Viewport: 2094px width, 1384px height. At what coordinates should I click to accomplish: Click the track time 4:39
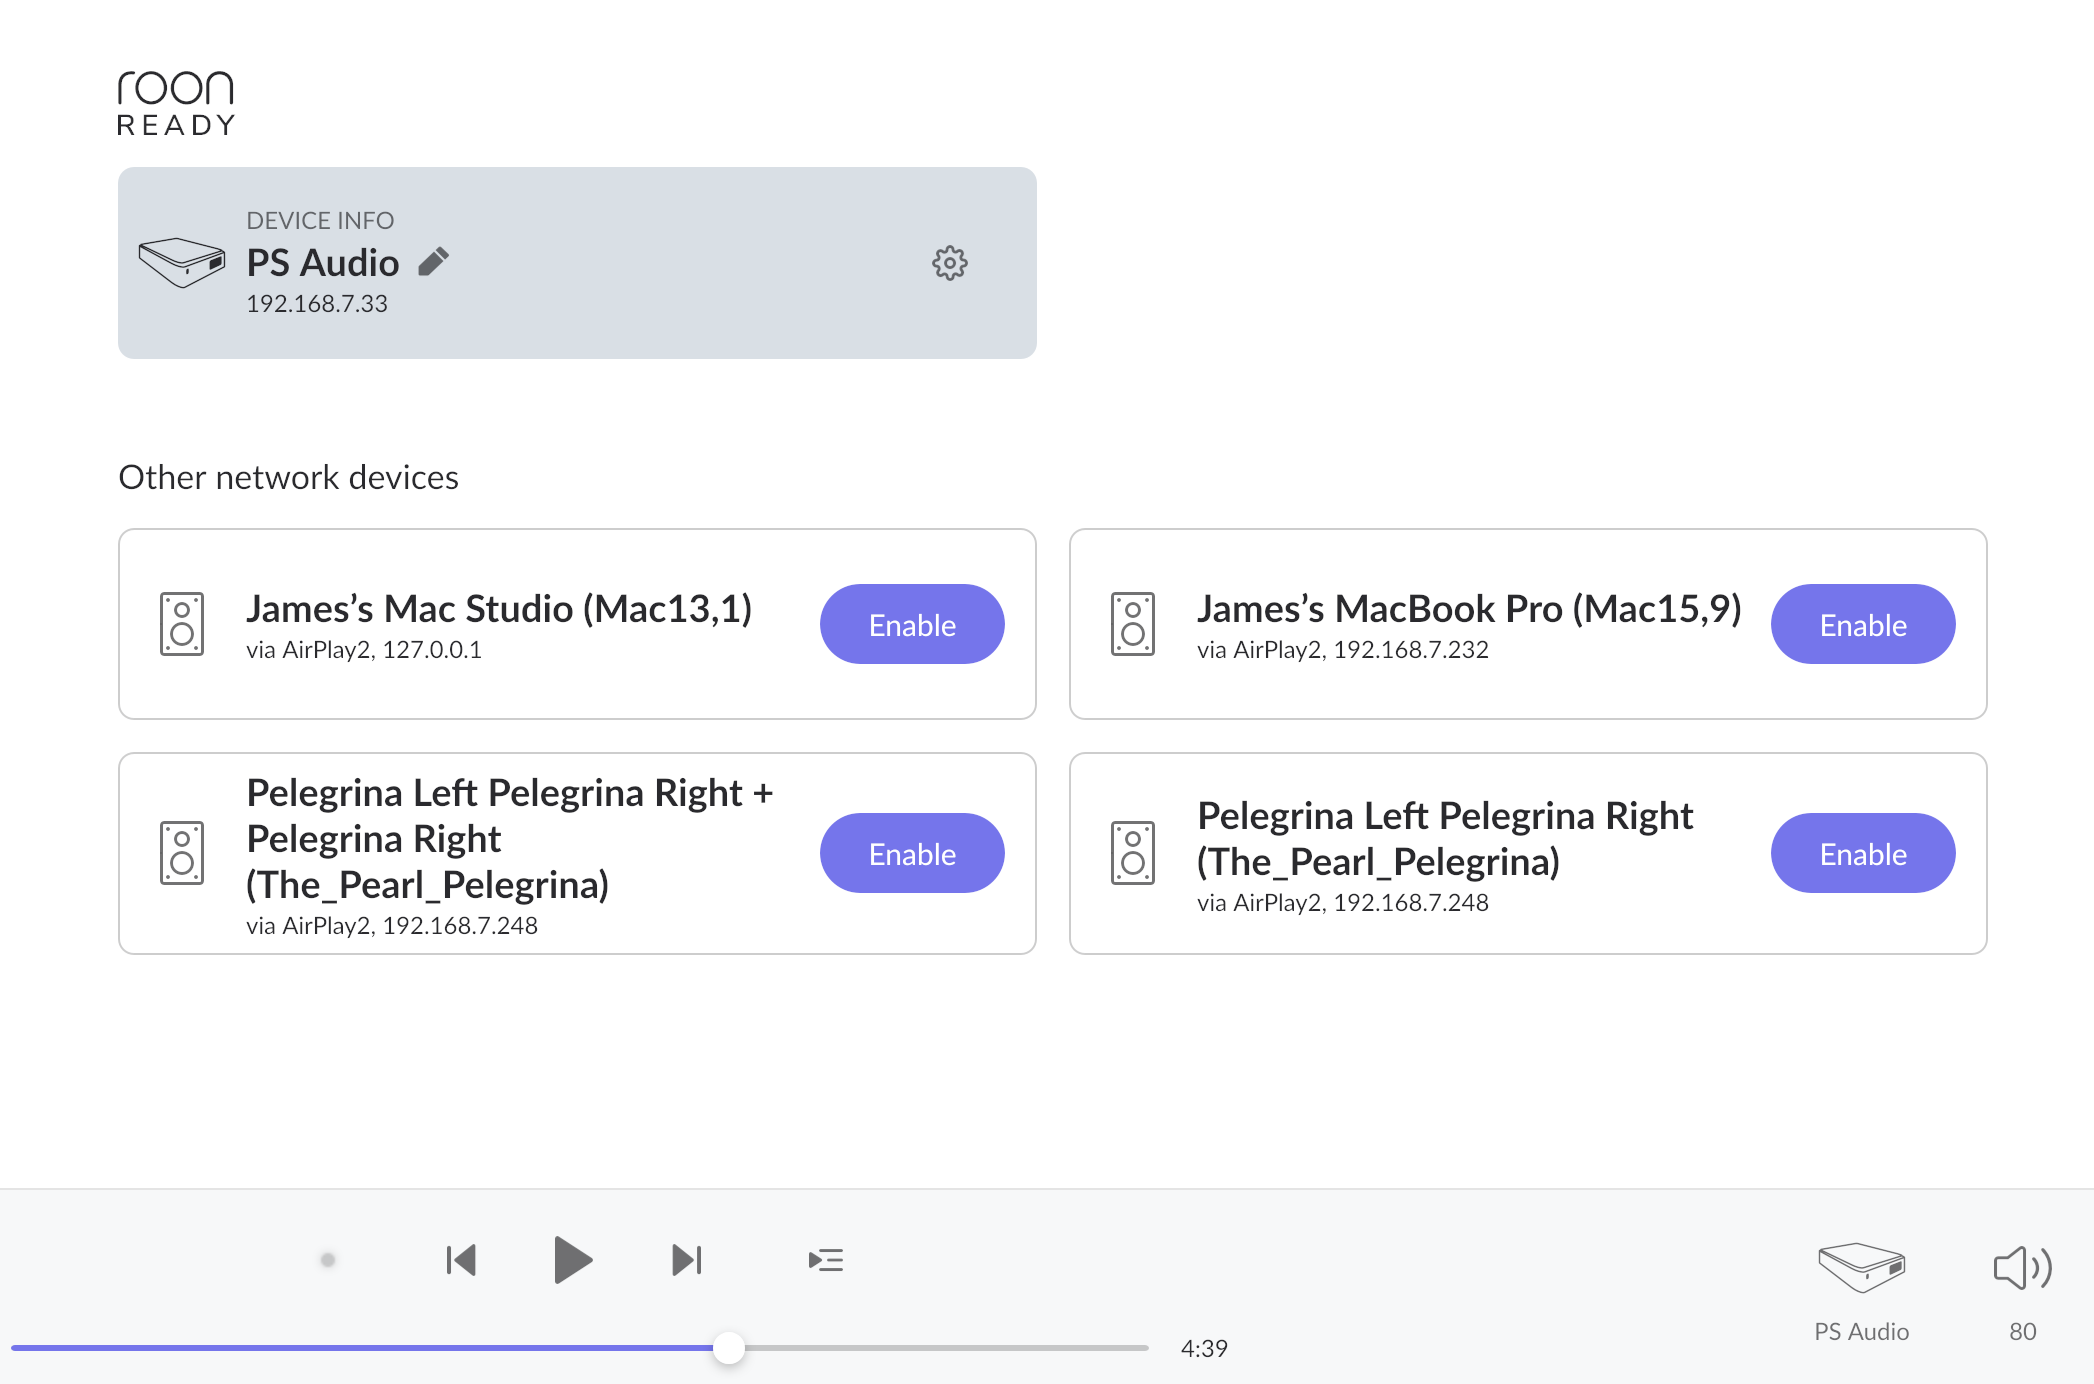1204,1348
